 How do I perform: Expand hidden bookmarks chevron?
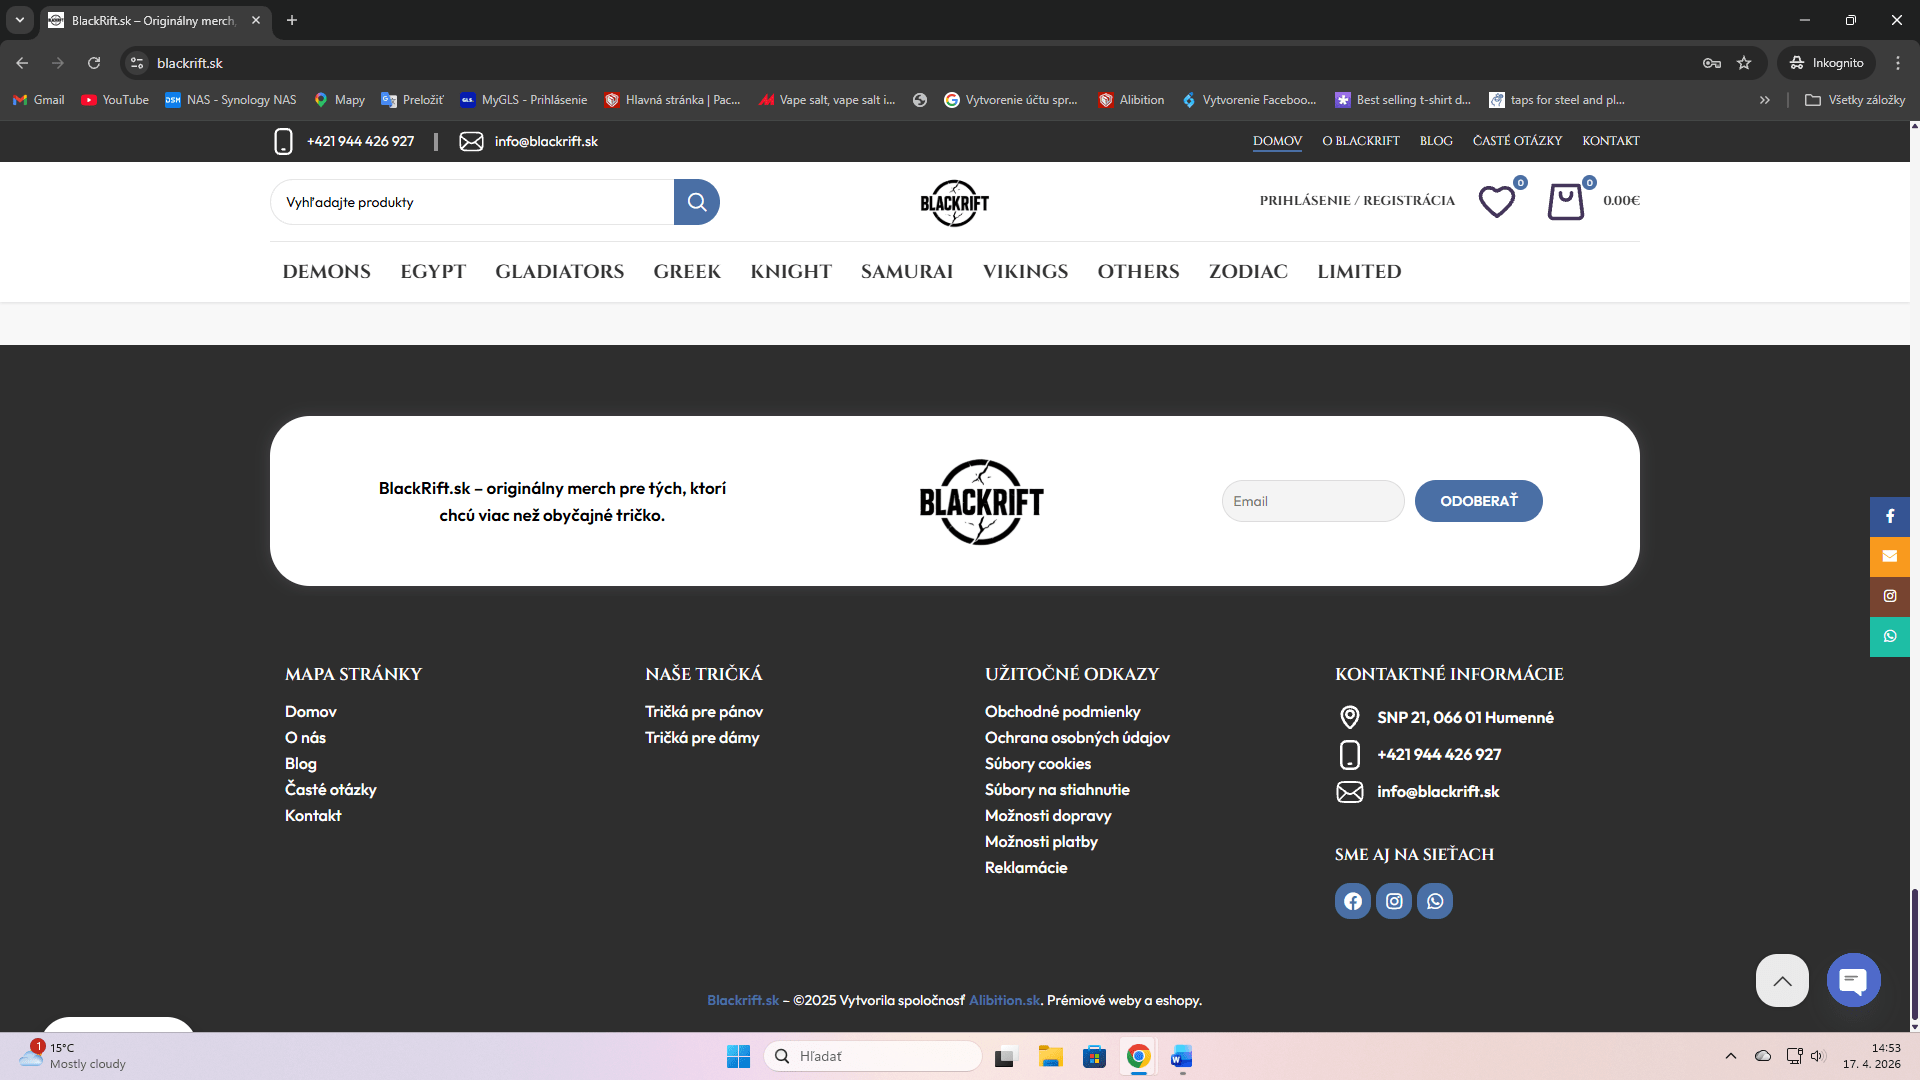point(1765,100)
